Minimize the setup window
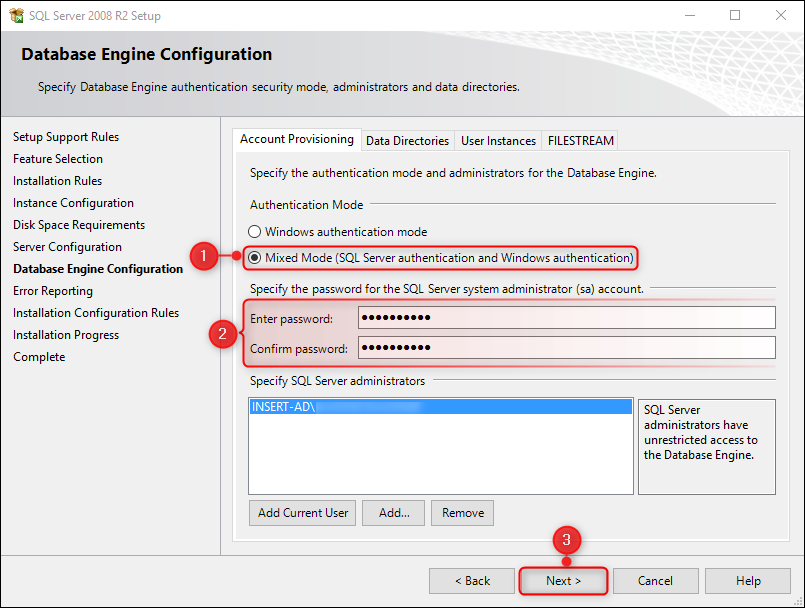Viewport: 805px width, 608px height. (690, 15)
